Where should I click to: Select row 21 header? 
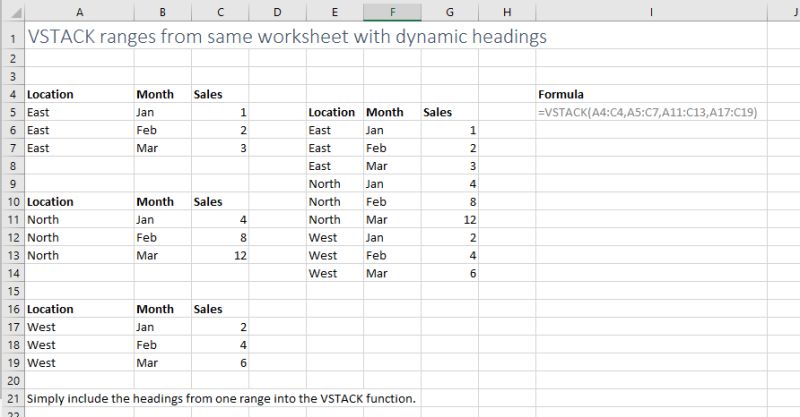(13, 399)
